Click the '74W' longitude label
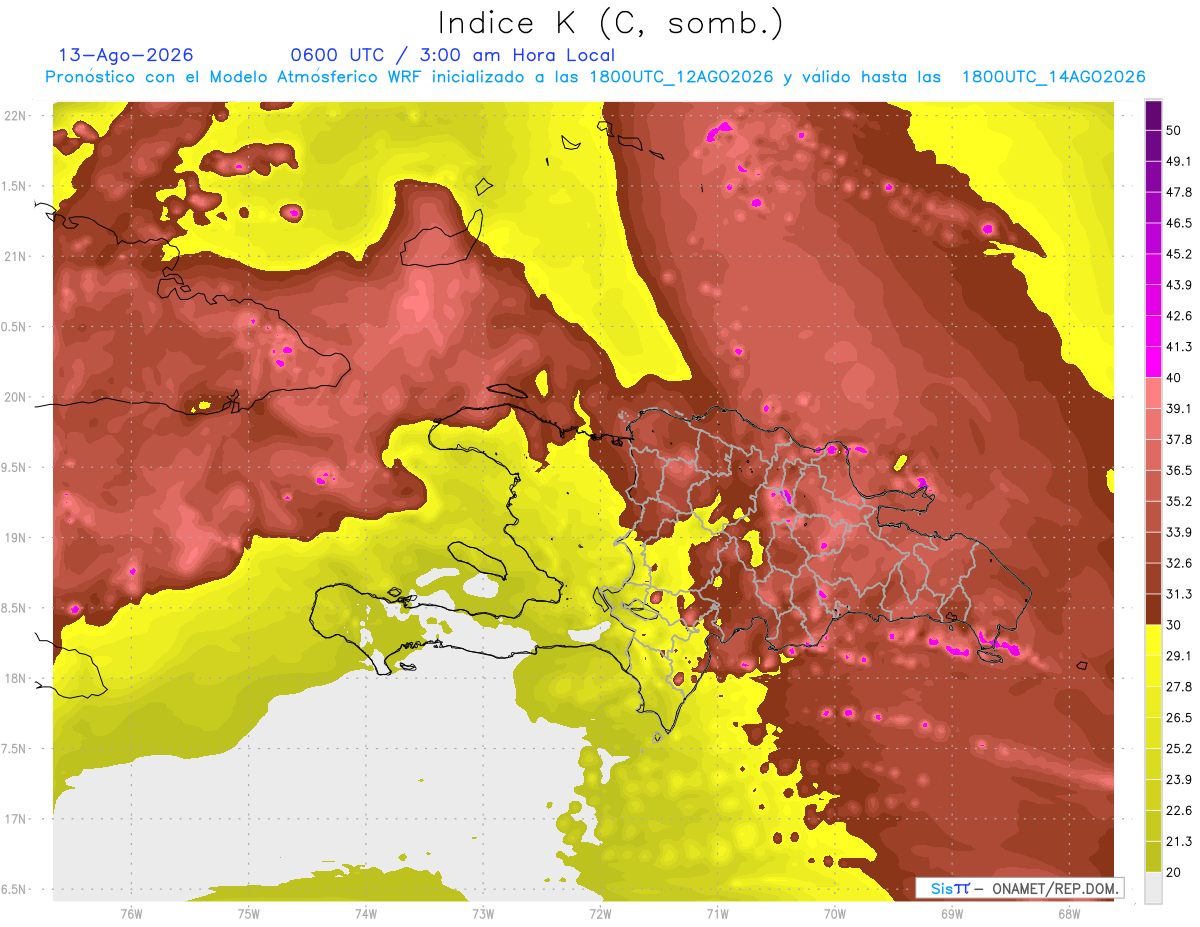 coord(366,912)
